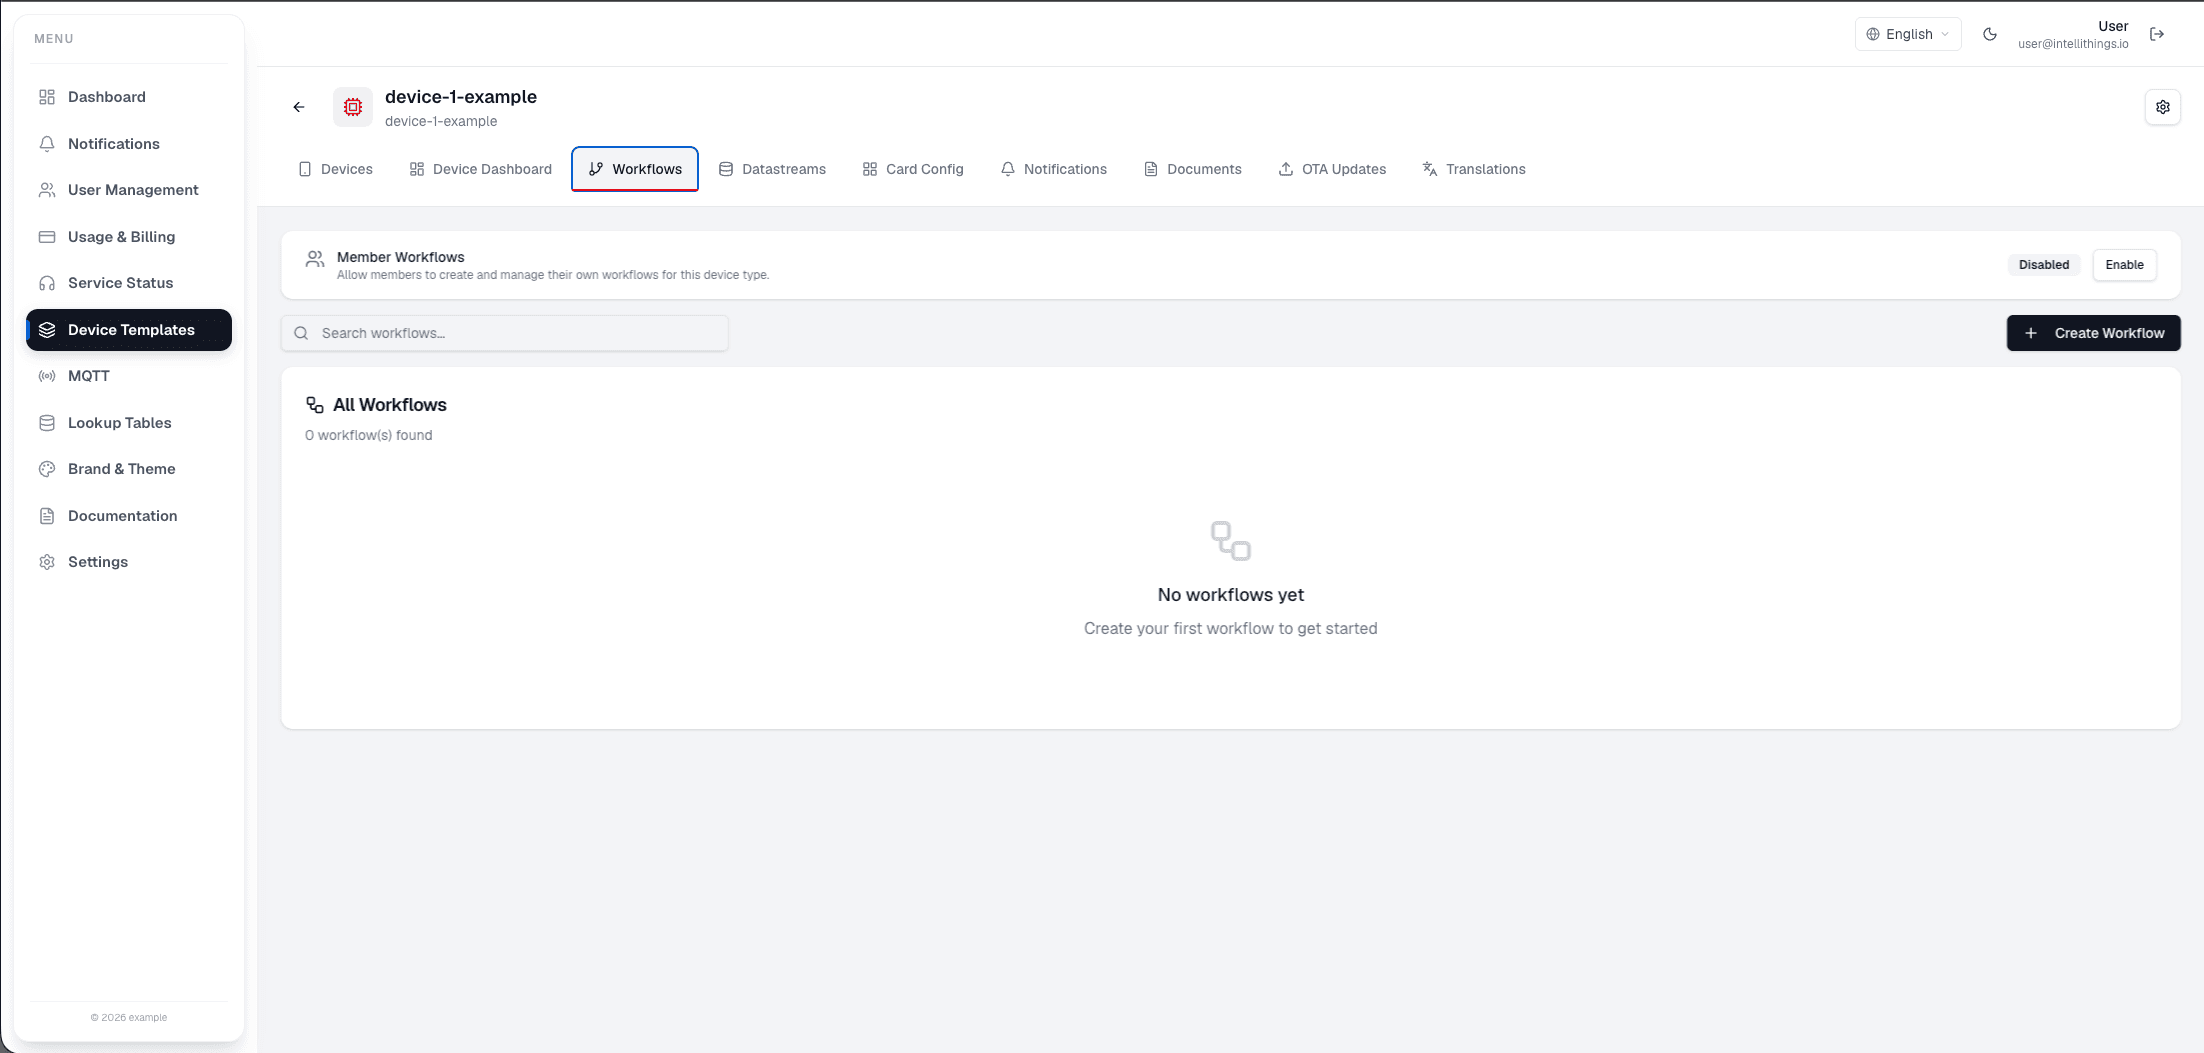
Task: Click the red chip device-1-example icon
Action: click(x=353, y=107)
